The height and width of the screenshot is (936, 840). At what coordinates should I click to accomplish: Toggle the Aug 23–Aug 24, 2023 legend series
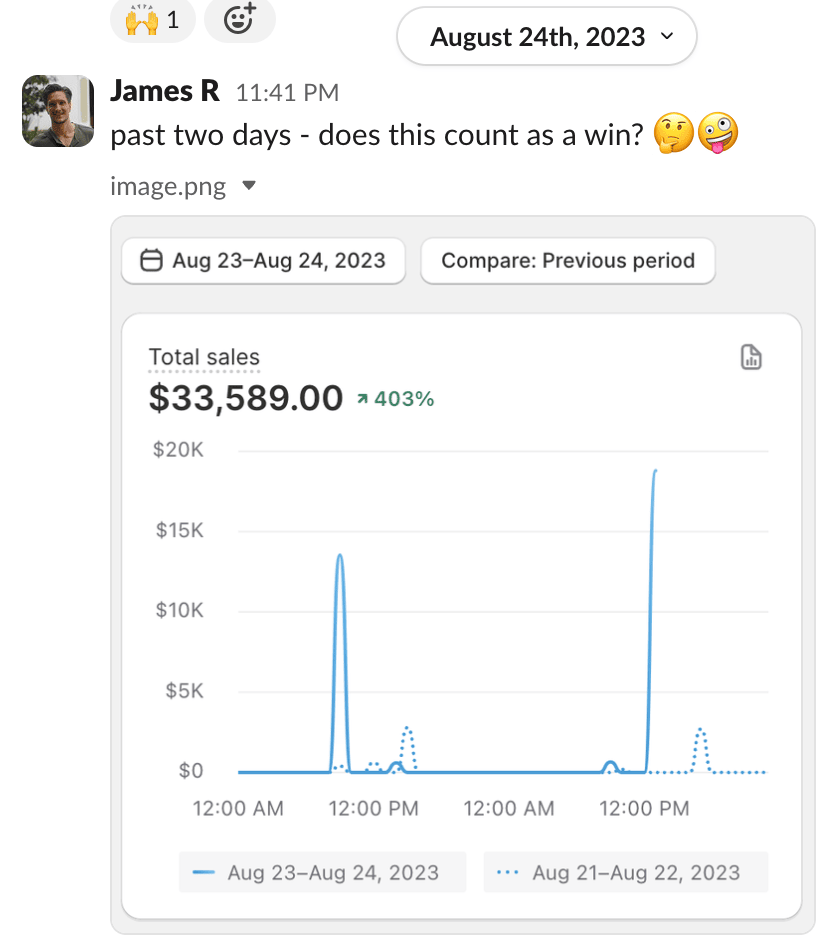pyautogui.click(x=322, y=872)
